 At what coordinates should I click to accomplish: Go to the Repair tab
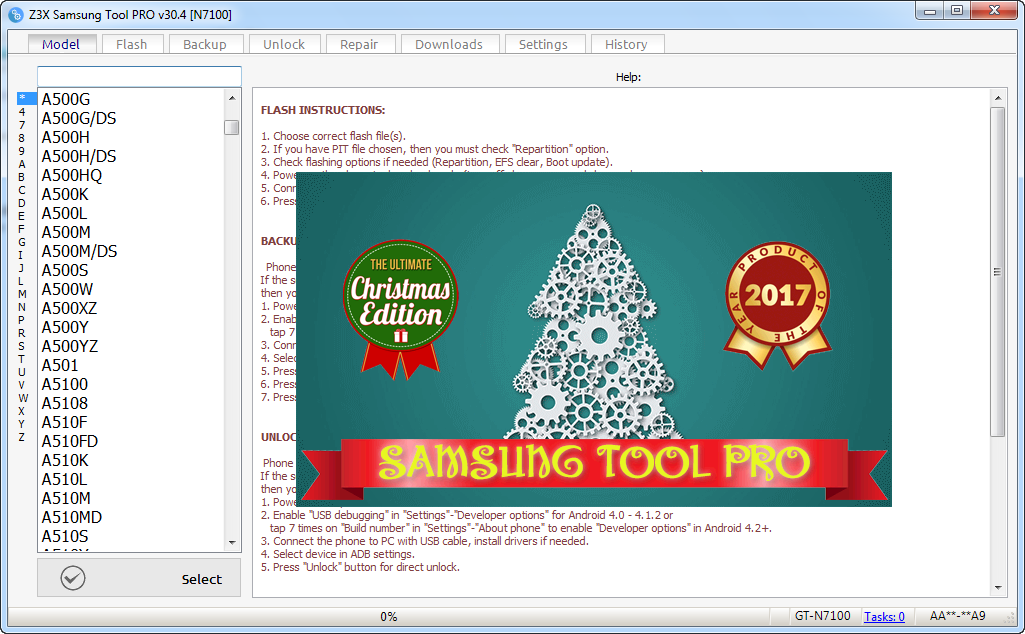pyautogui.click(x=359, y=44)
